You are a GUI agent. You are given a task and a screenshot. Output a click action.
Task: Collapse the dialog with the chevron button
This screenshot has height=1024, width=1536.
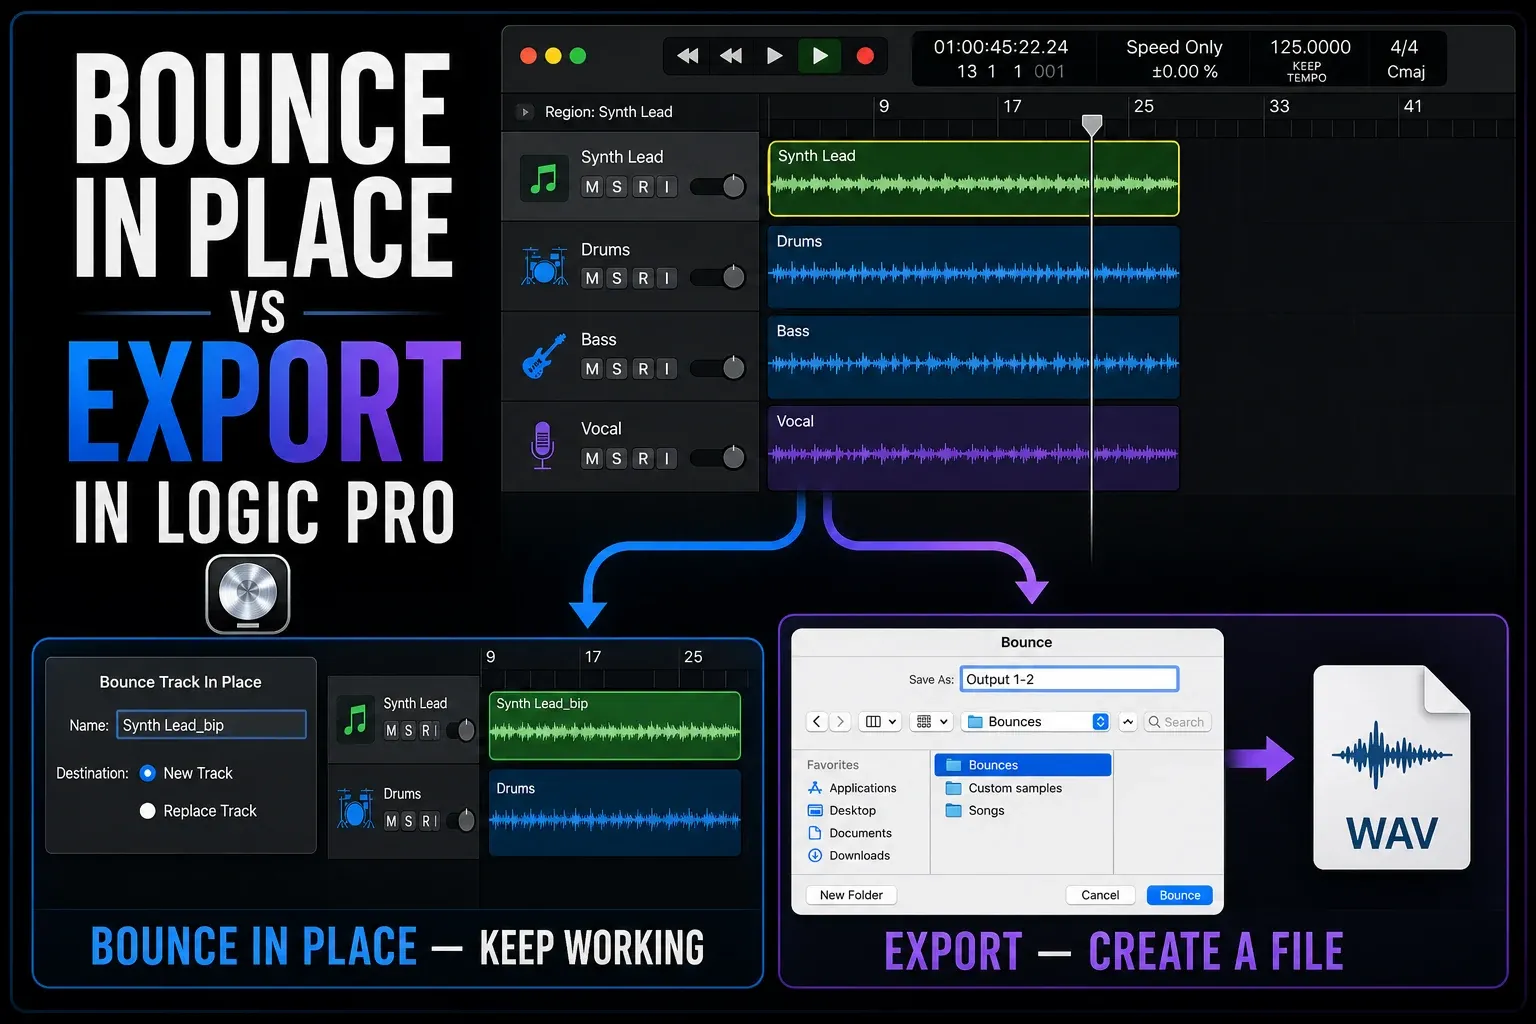tap(1128, 722)
